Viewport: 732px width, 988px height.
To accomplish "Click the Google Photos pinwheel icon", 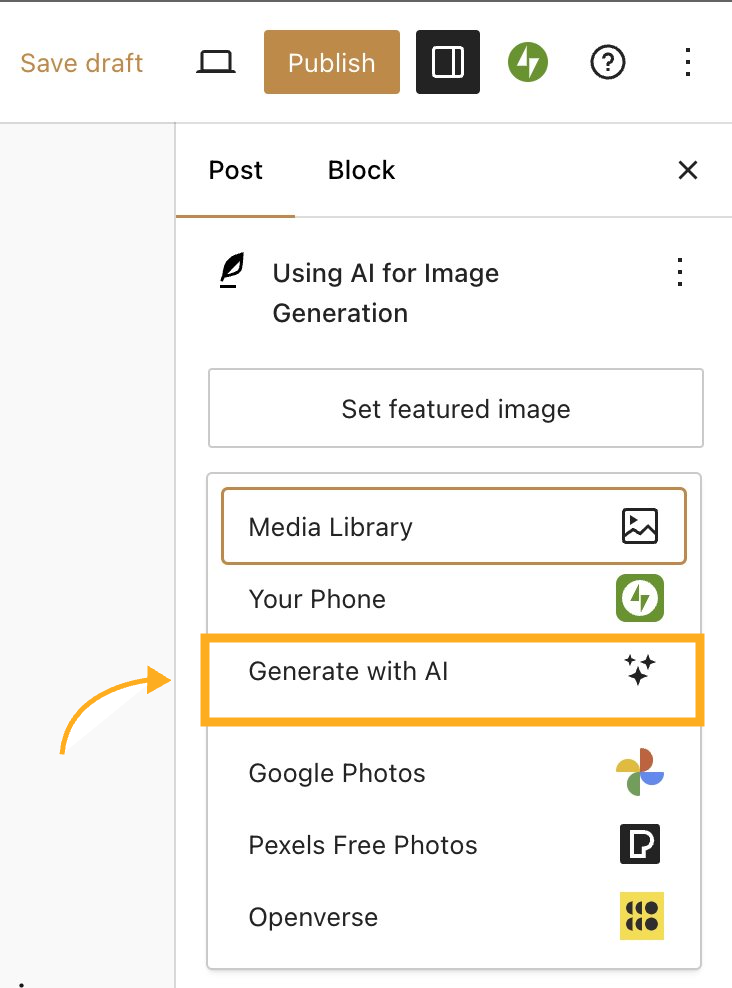I will pos(640,772).
